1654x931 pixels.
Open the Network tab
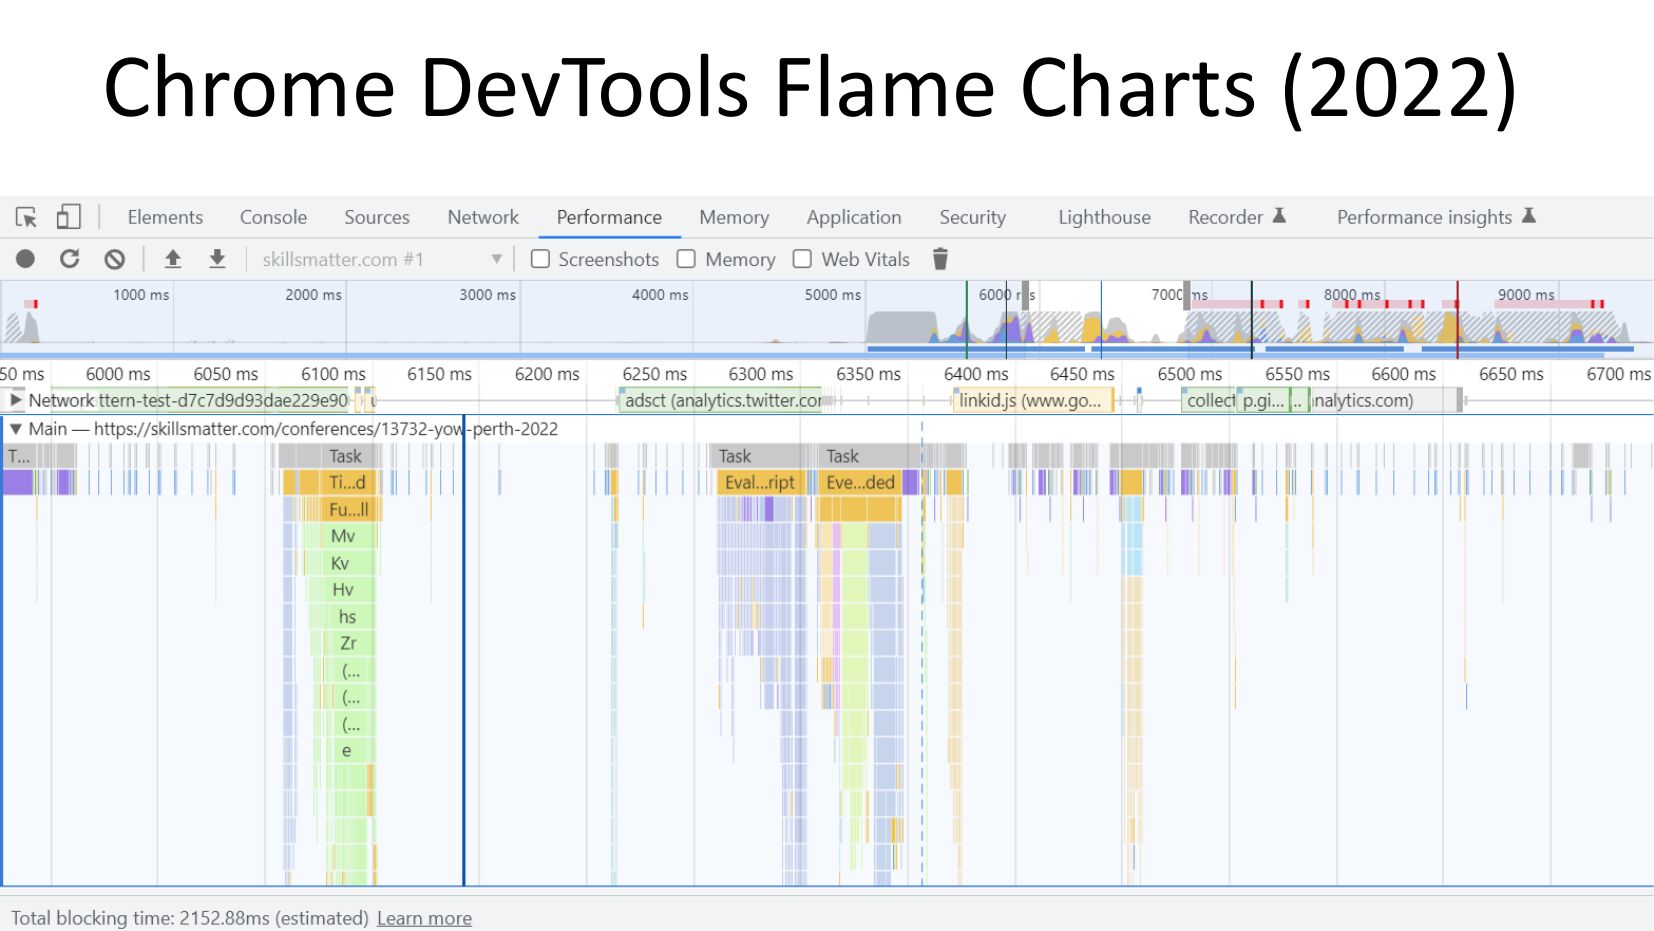483,217
